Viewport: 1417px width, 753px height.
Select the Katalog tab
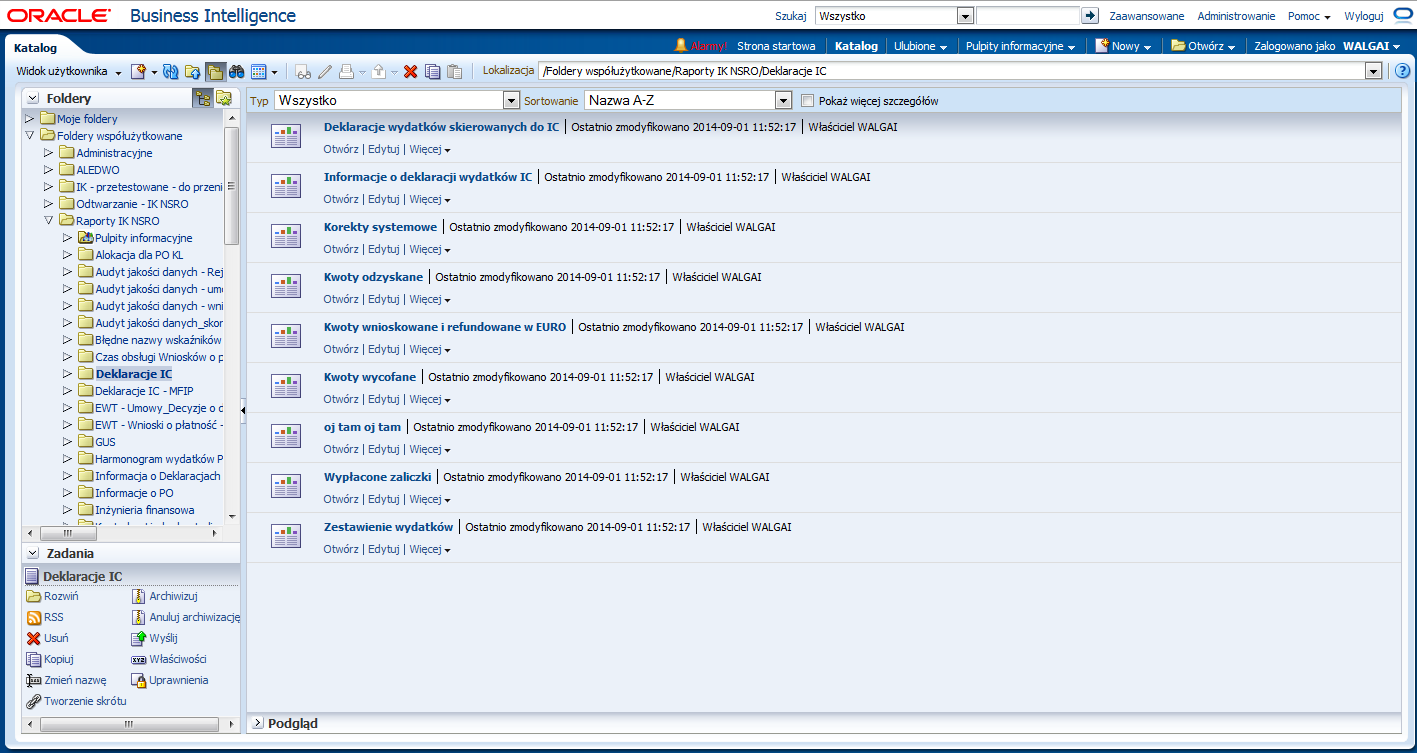35,47
